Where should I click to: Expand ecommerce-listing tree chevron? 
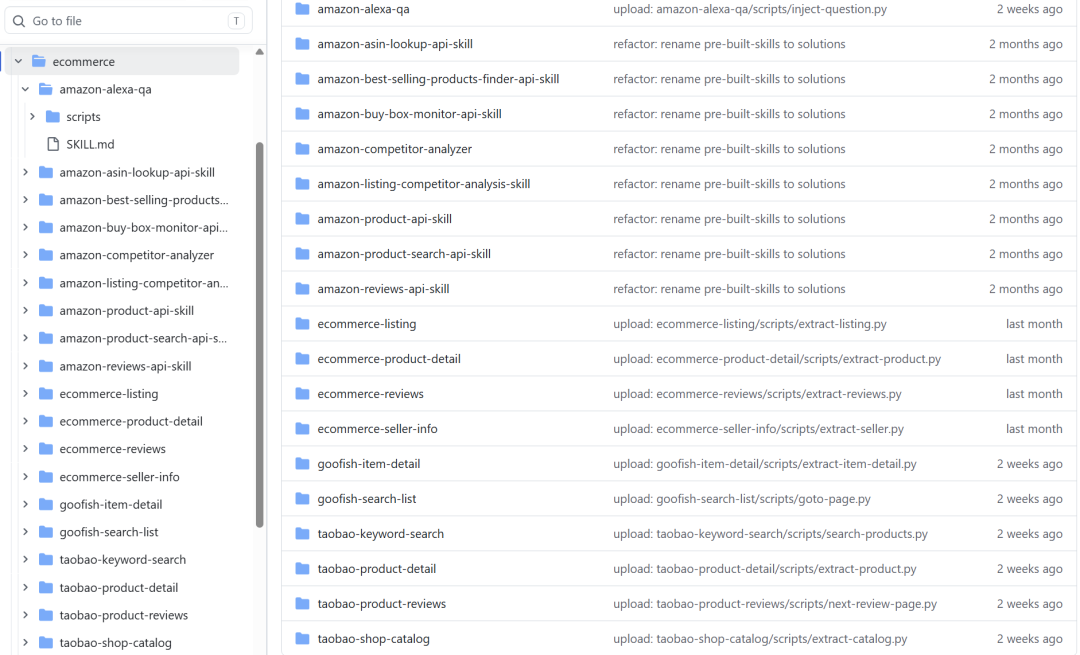pyautogui.click(x=25, y=393)
